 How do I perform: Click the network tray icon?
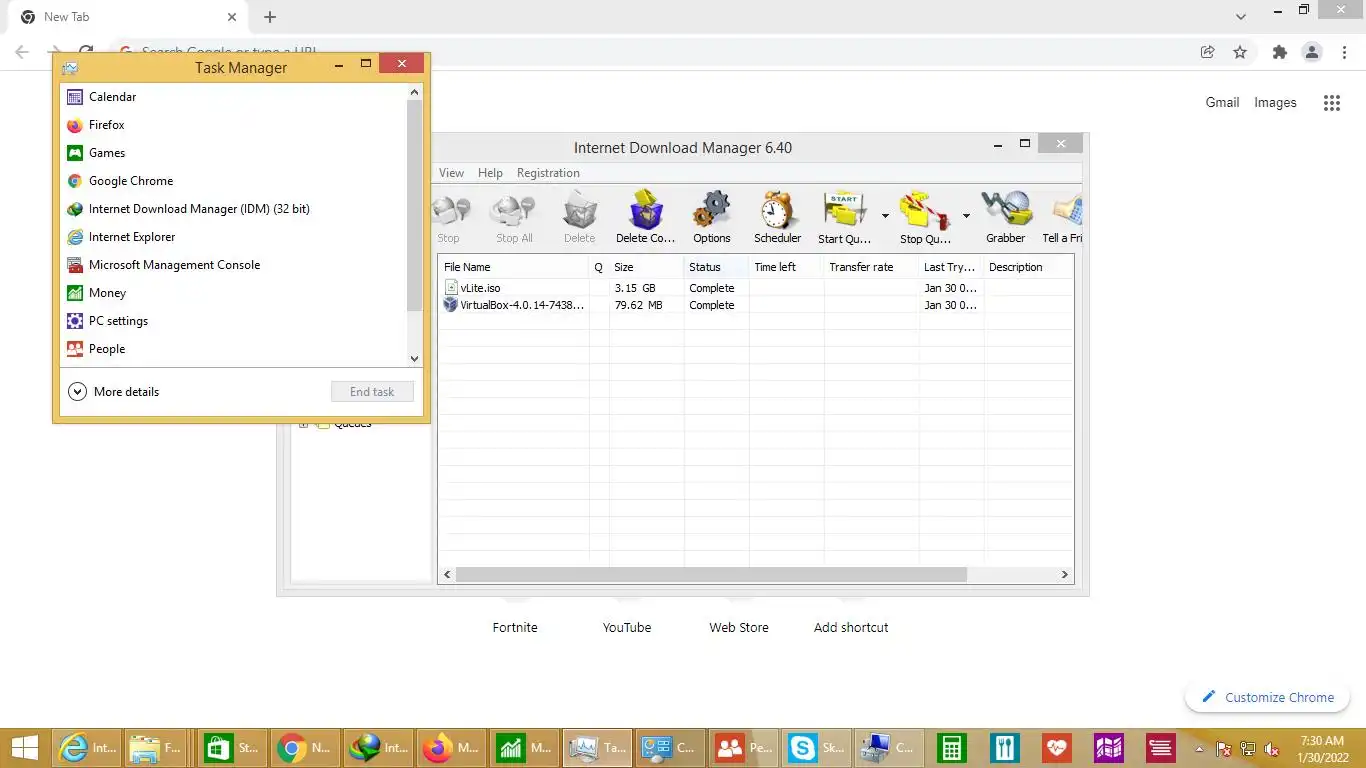(x=1248, y=749)
